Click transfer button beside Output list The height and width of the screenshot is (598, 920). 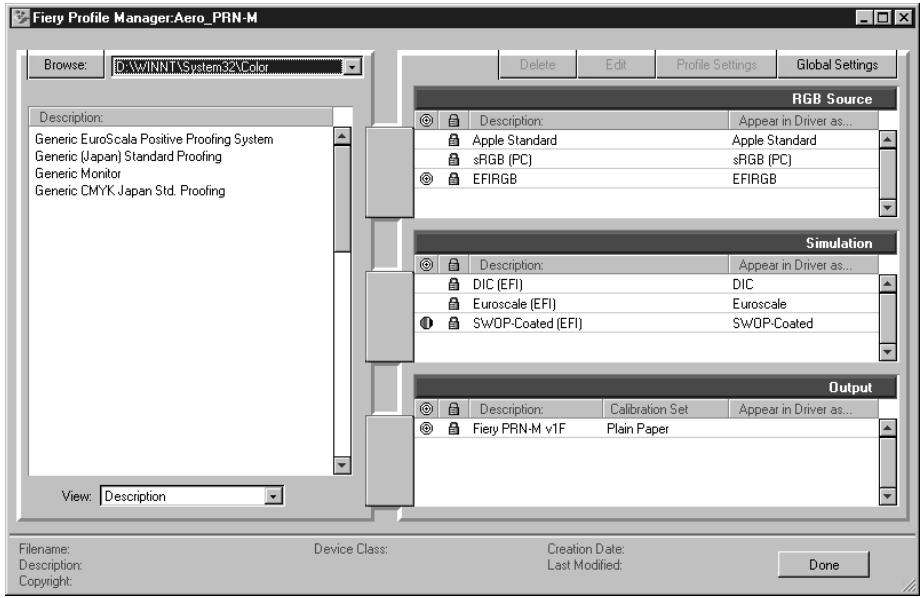[x=390, y=461]
